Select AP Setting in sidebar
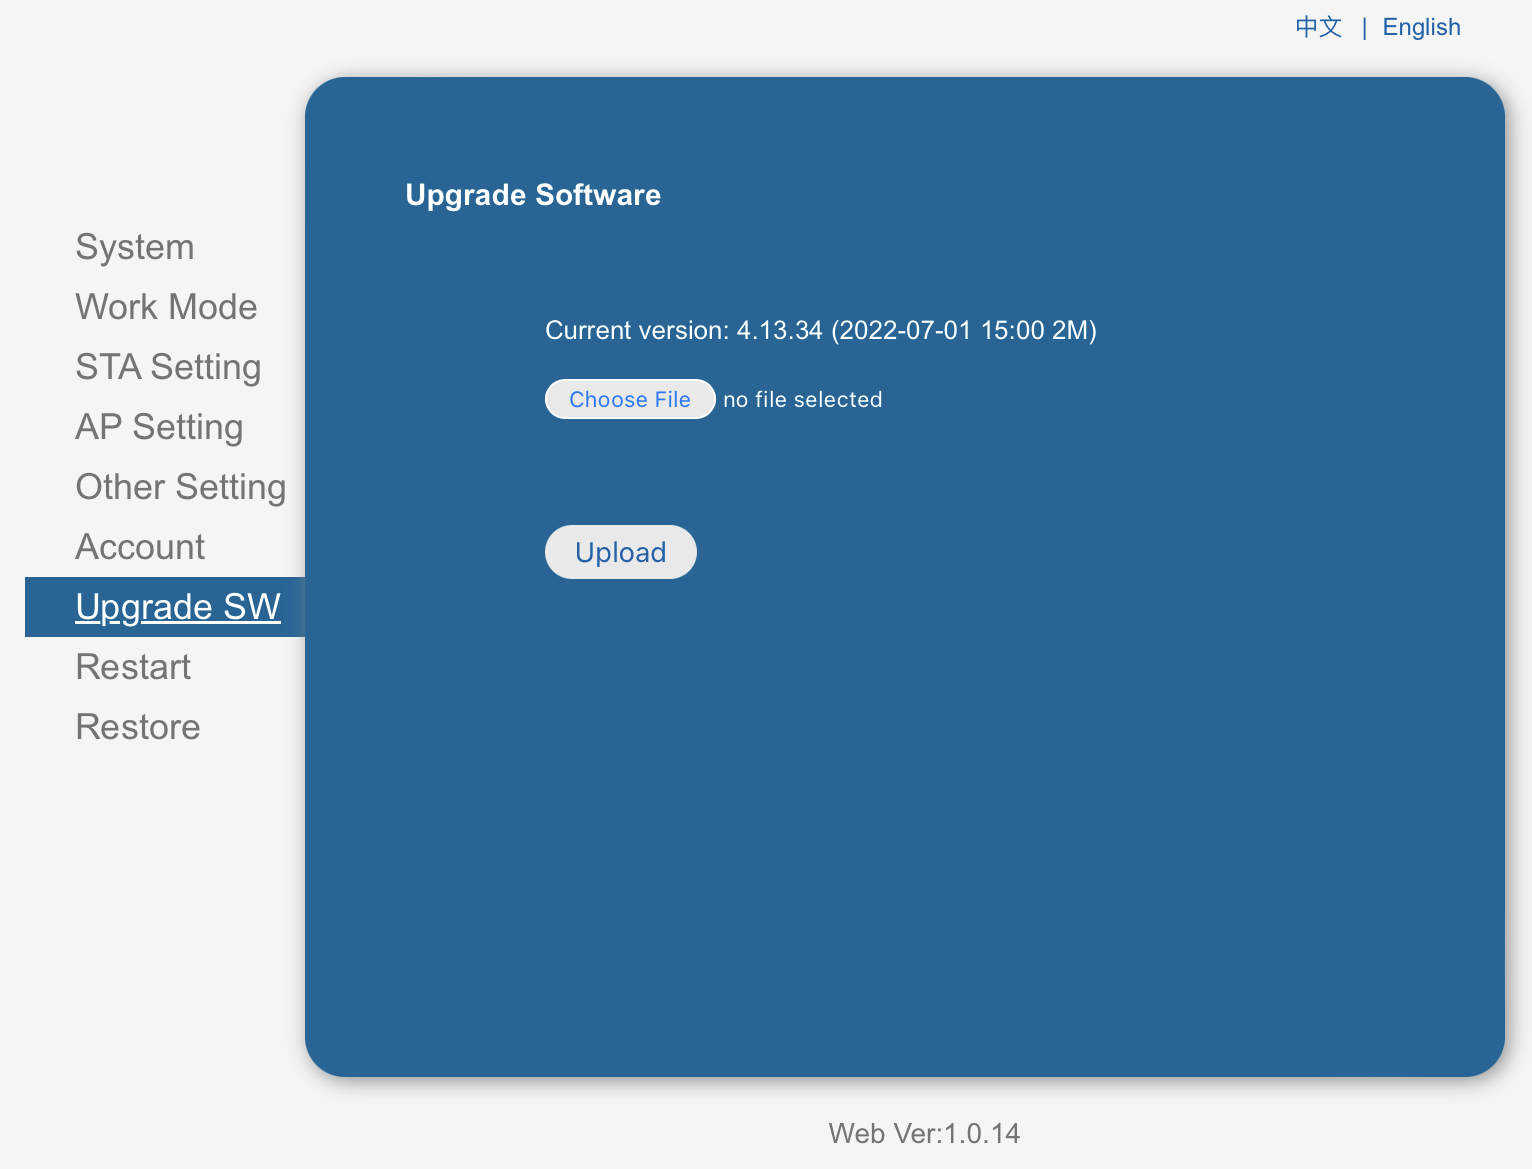The image size is (1532, 1169). (x=159, y=427)
